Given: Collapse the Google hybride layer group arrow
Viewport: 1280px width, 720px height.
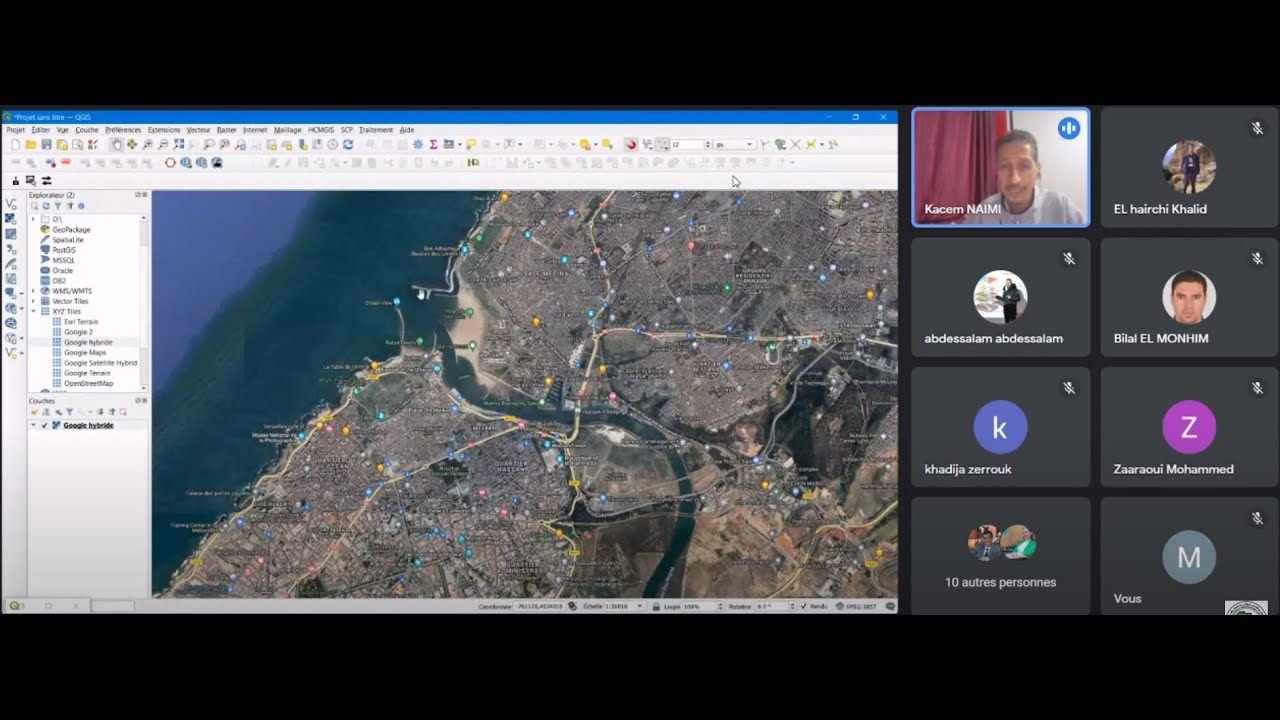Looking at the screenshot, I should (33, 425).
